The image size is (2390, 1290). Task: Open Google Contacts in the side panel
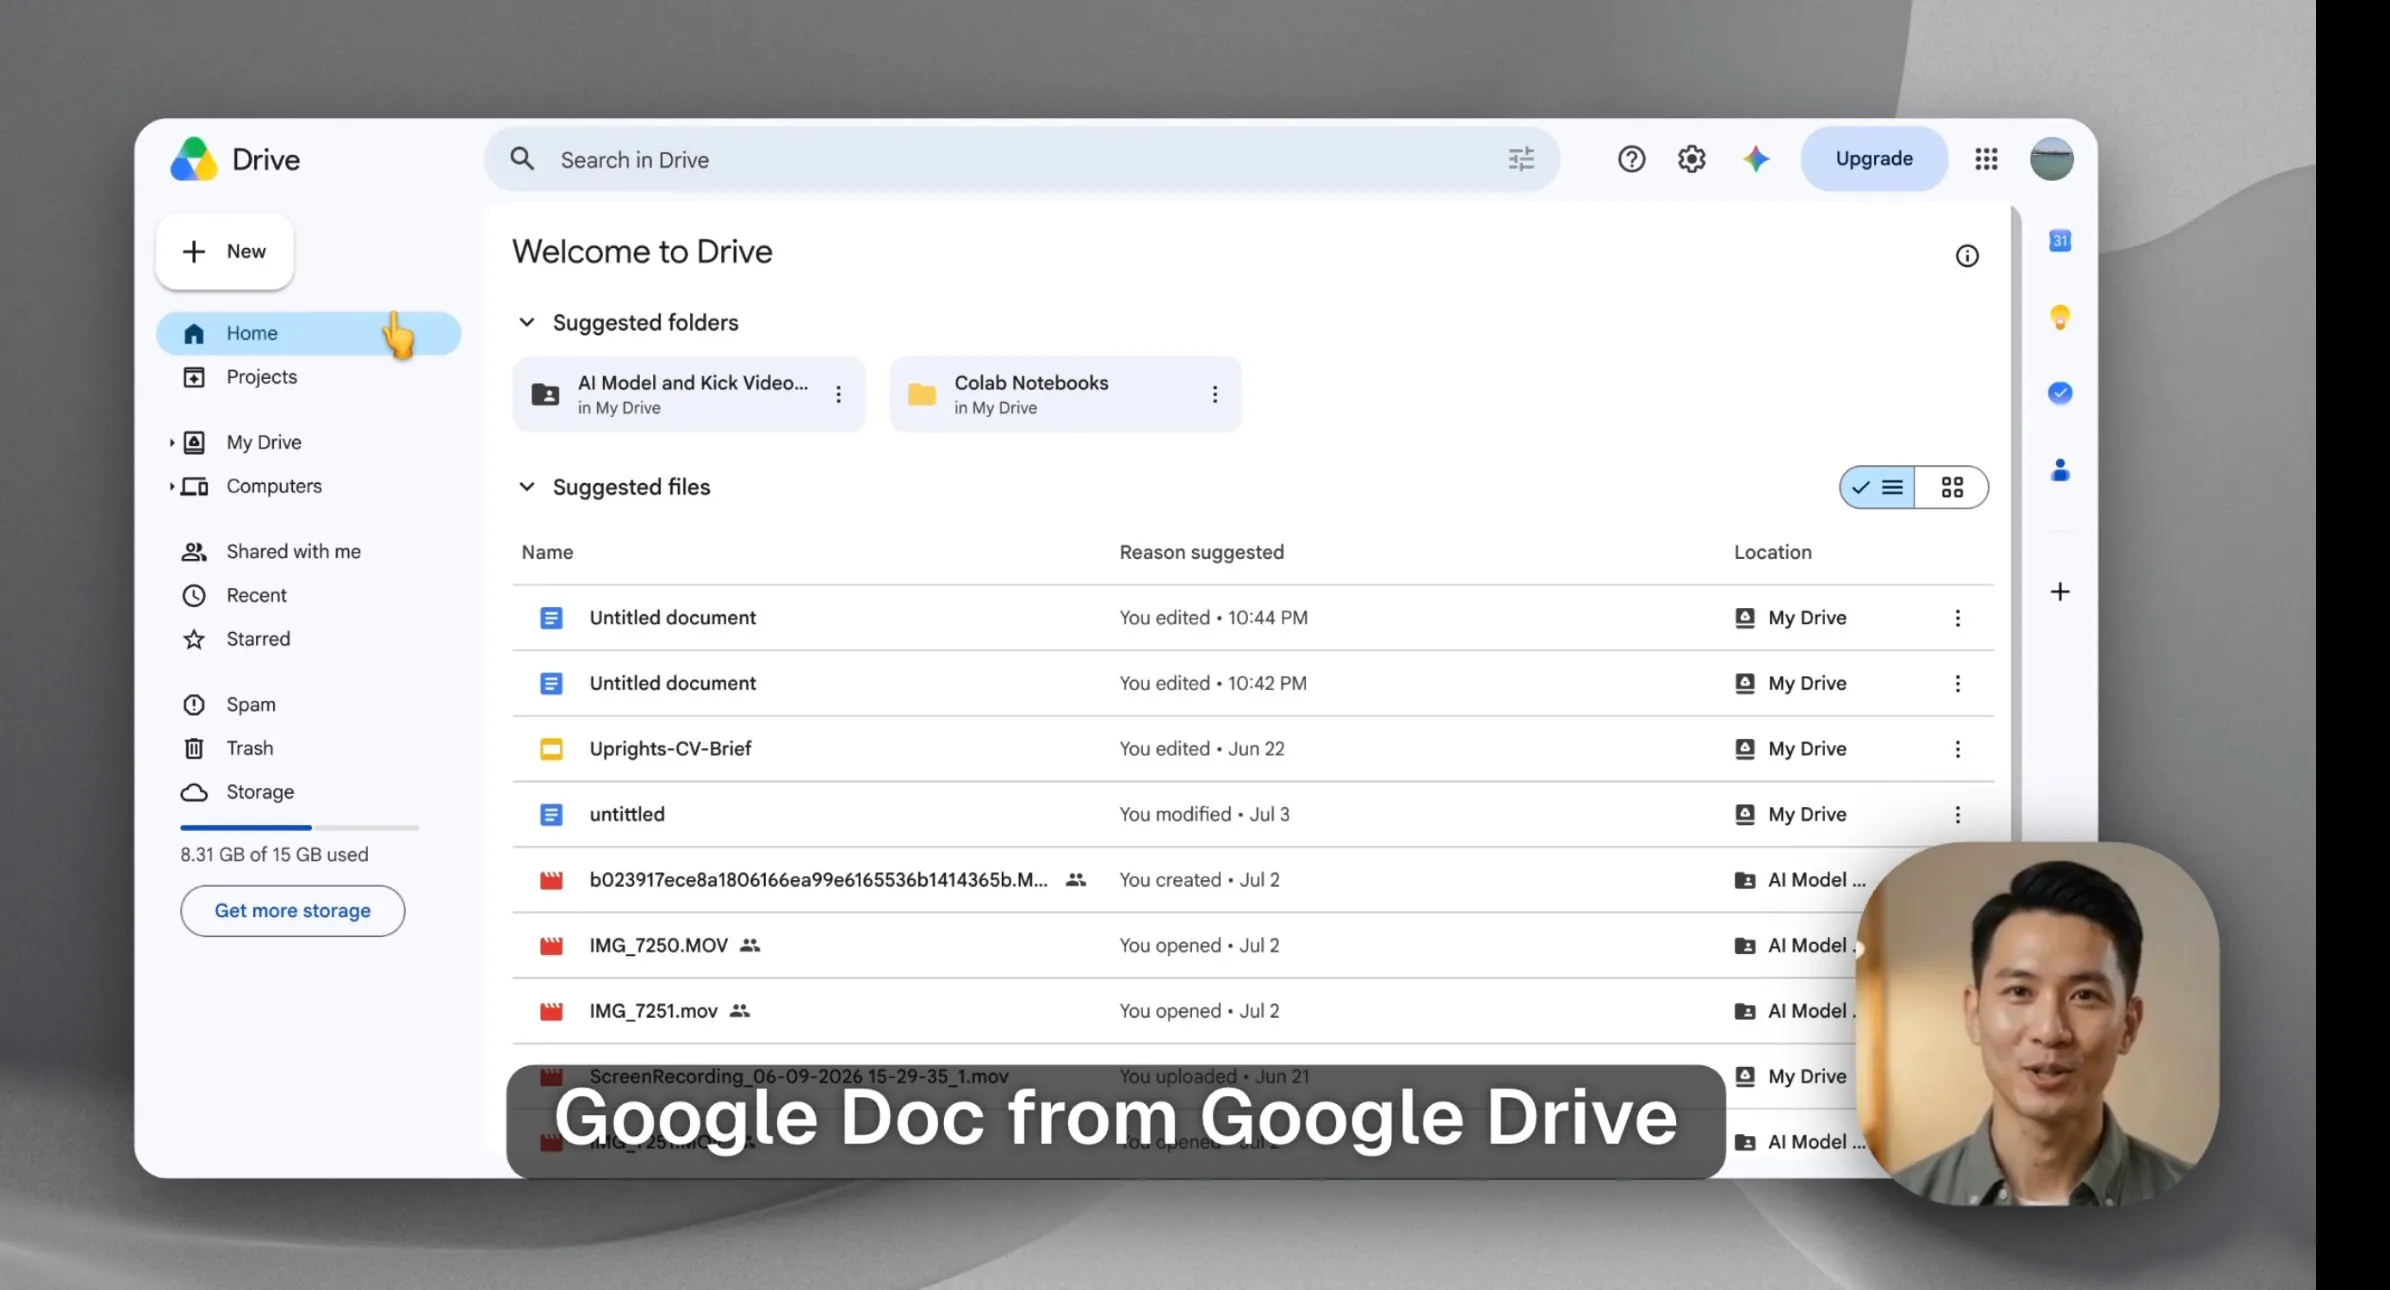click(x=2059, y=470)
